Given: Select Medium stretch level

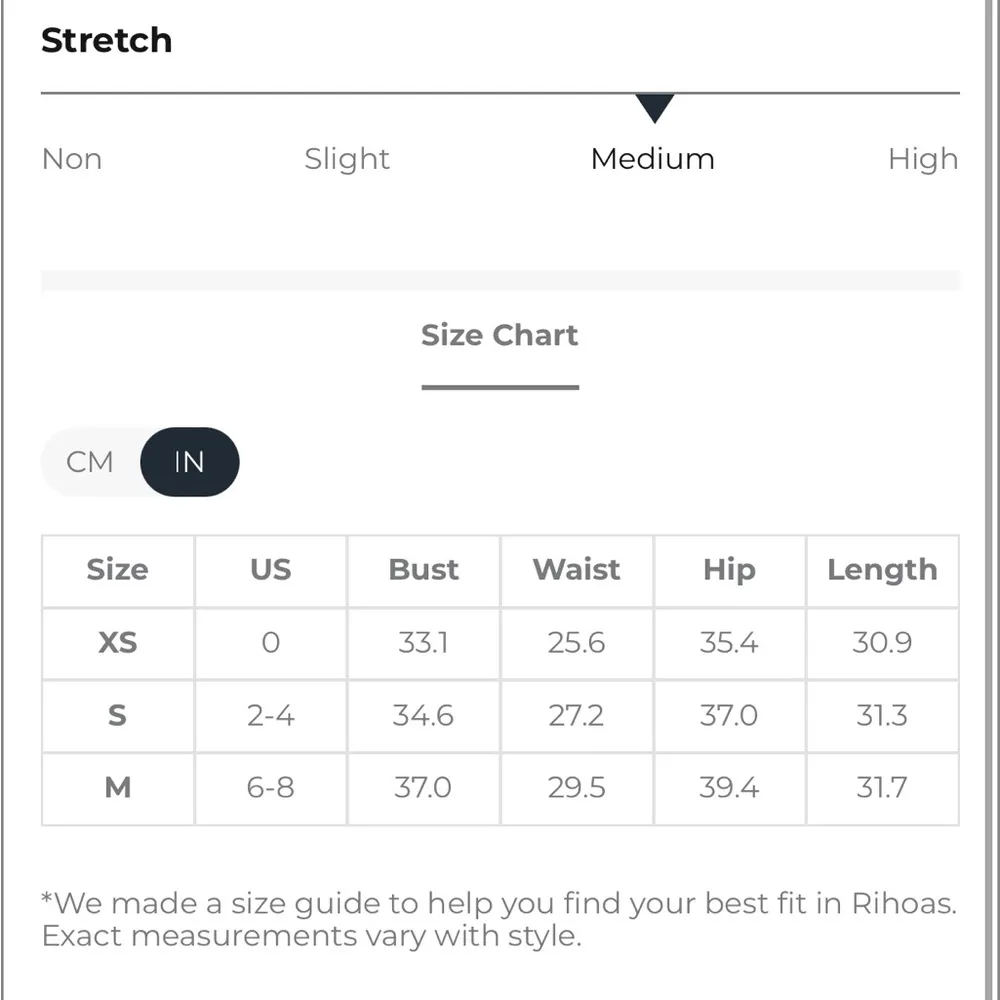Looking at the screenshot, I should (x=652, y=159).
